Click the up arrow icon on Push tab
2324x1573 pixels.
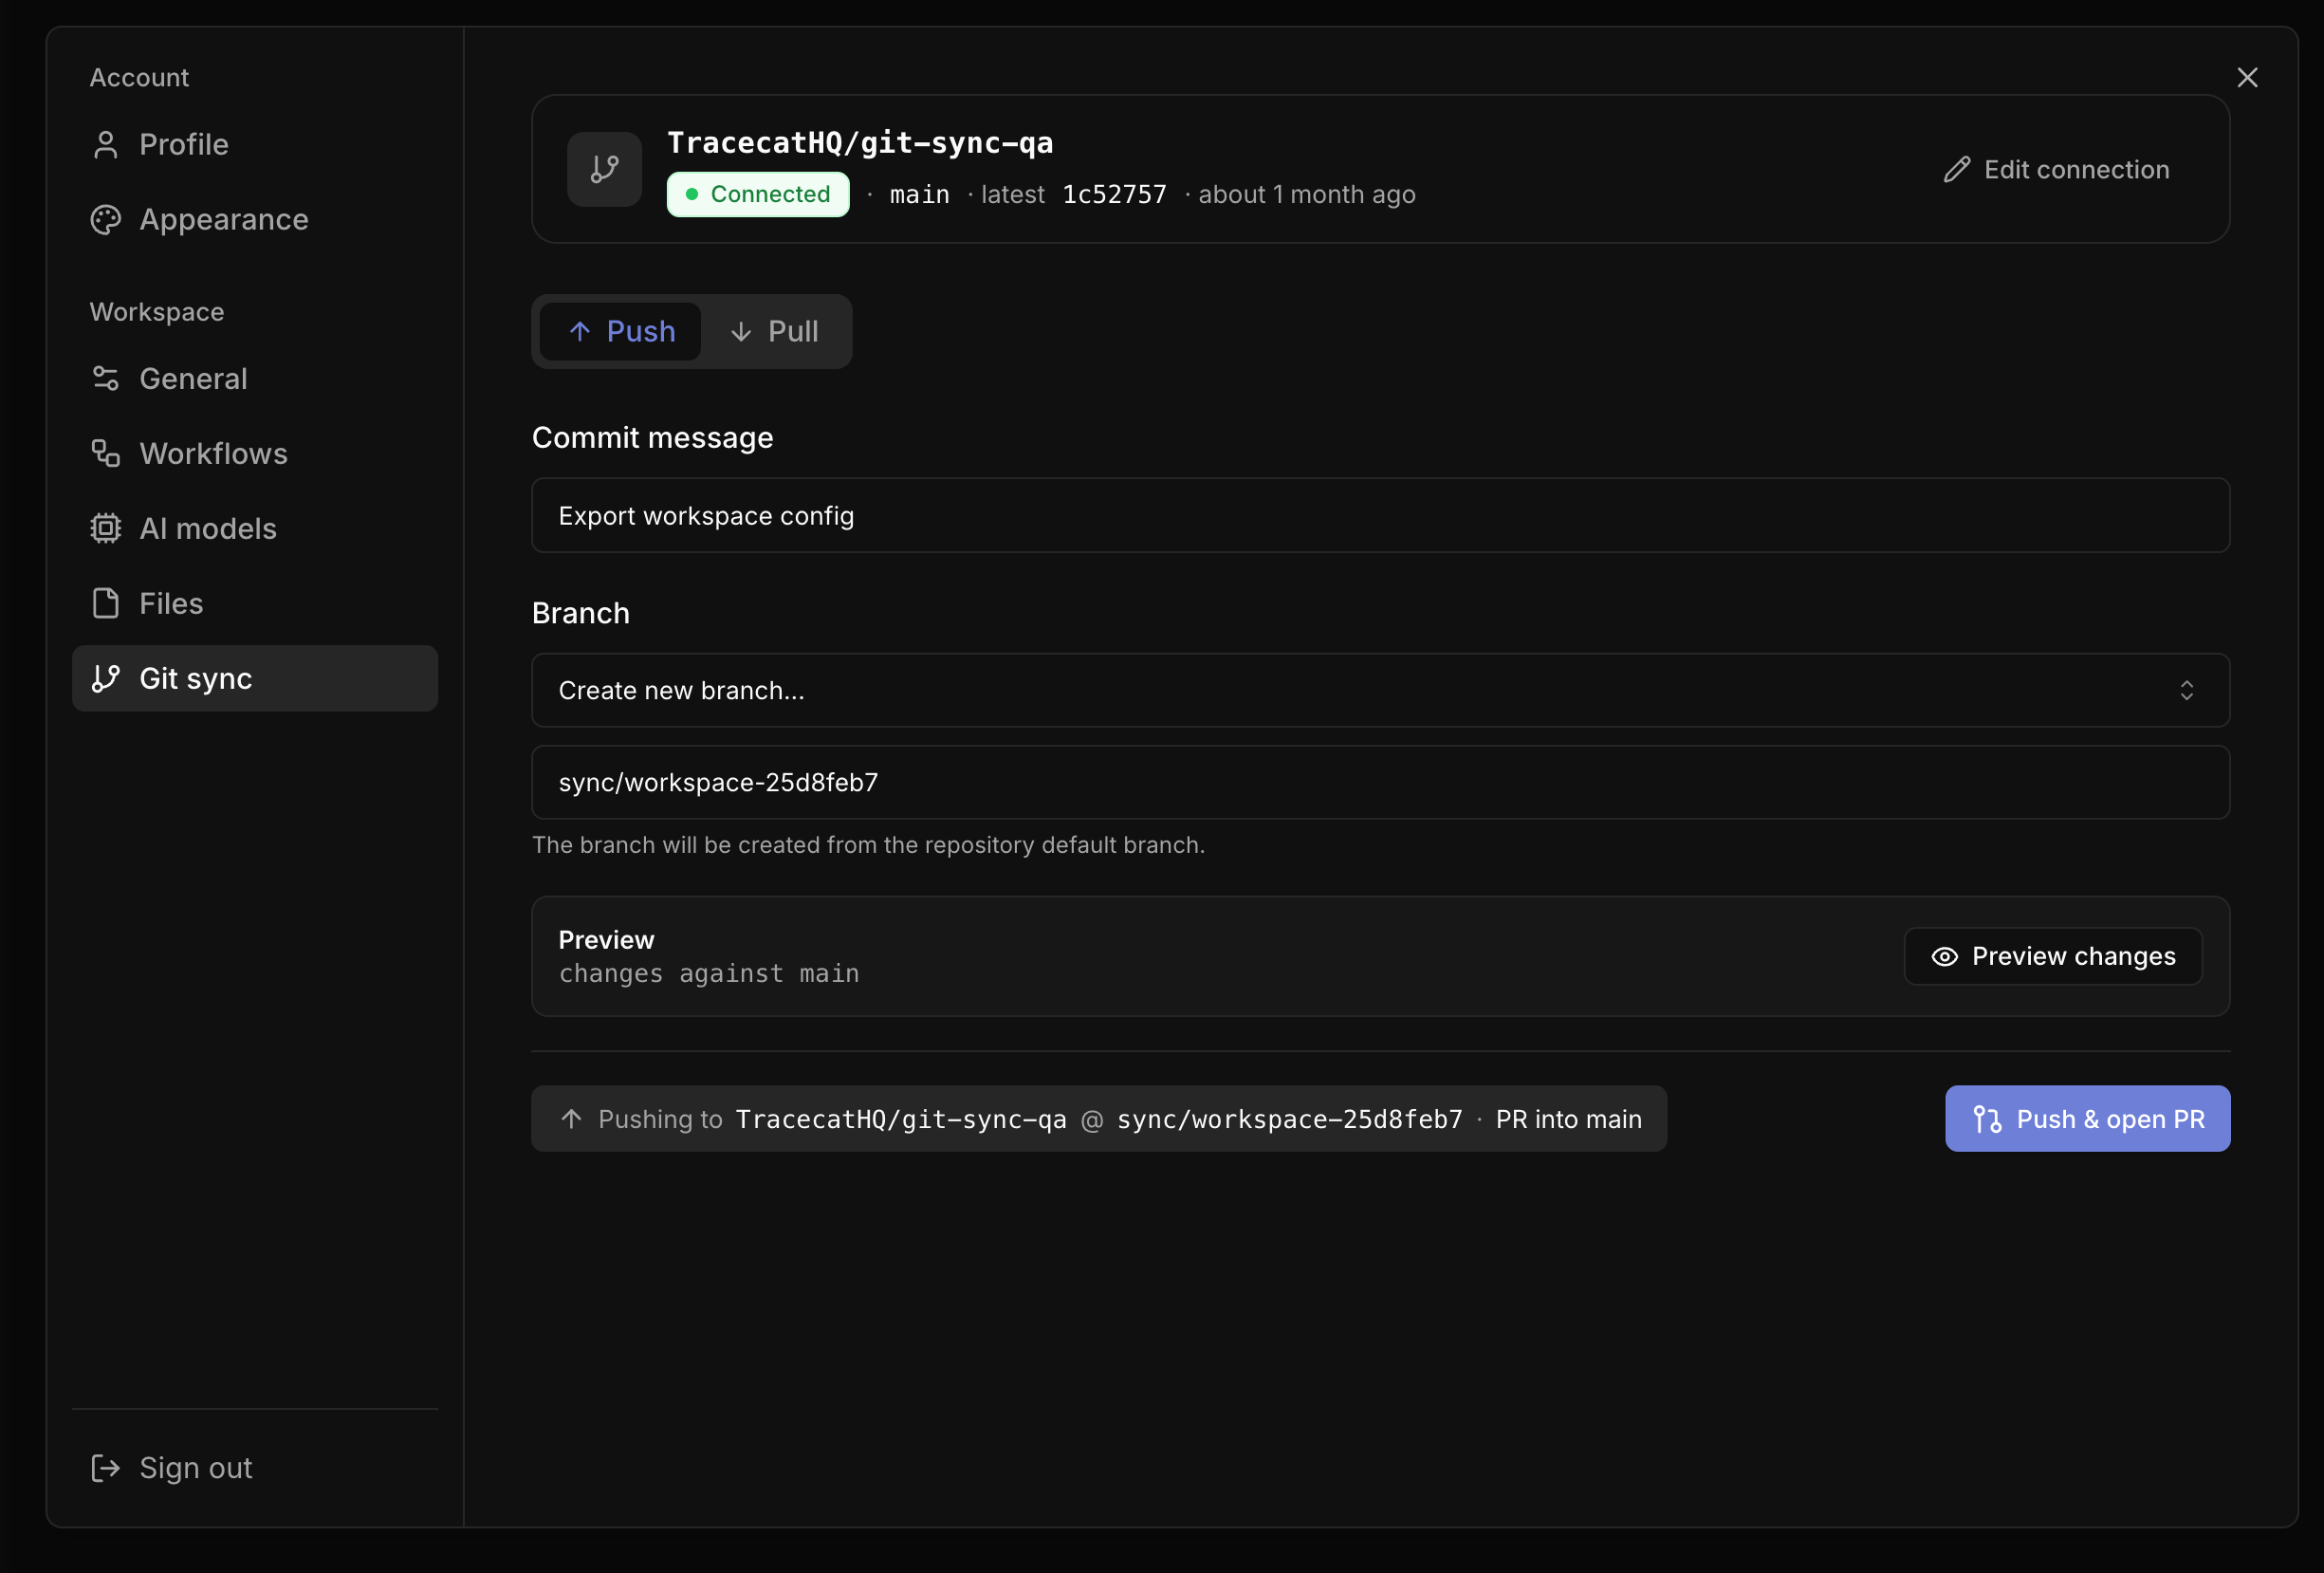[579, 332]
